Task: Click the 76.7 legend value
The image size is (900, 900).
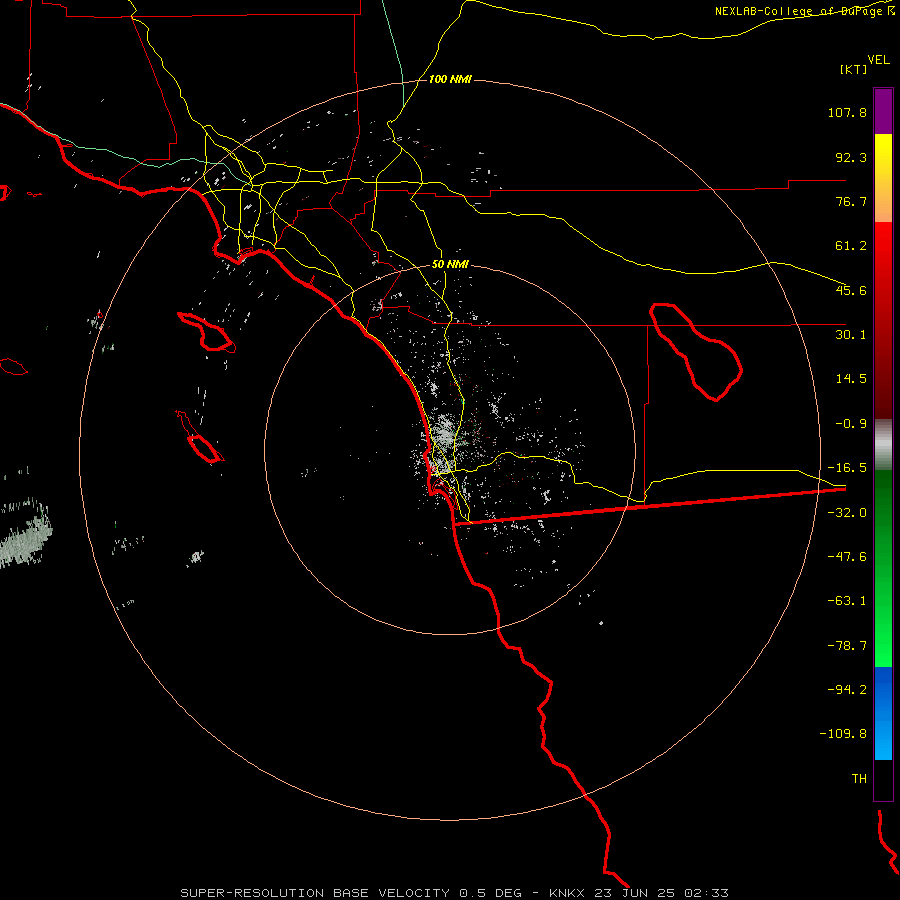Action: 851,201
